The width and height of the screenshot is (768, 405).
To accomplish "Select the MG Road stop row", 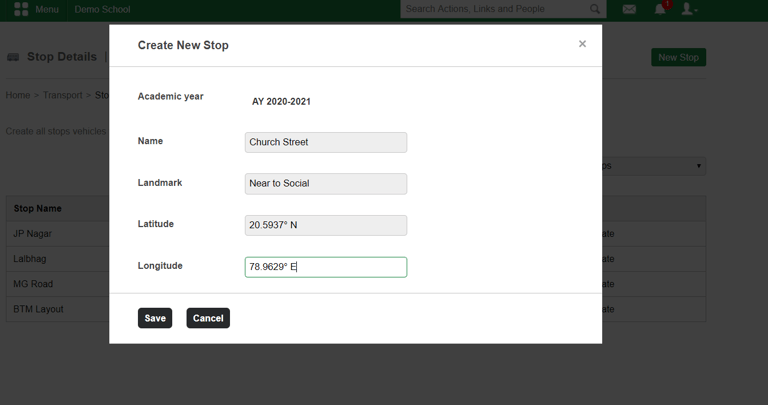I will point(356,284).
